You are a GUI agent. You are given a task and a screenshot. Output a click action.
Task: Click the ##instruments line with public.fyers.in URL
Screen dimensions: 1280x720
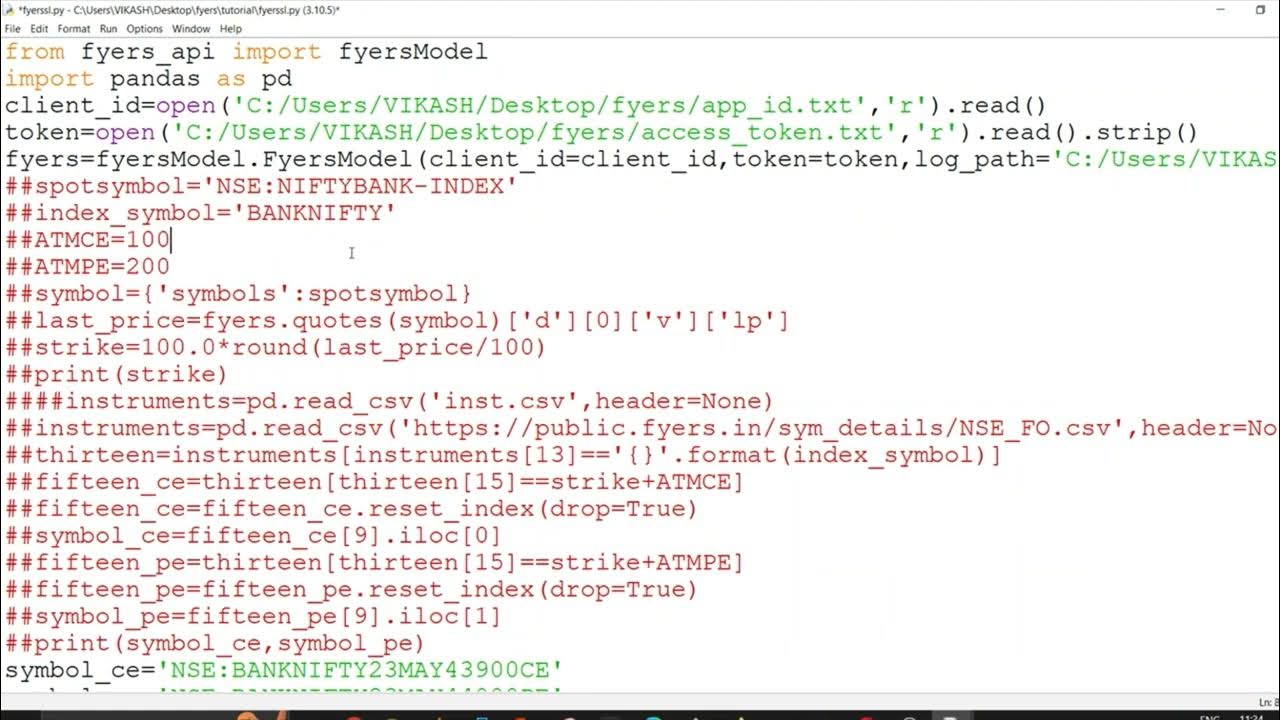pos(640,429)
